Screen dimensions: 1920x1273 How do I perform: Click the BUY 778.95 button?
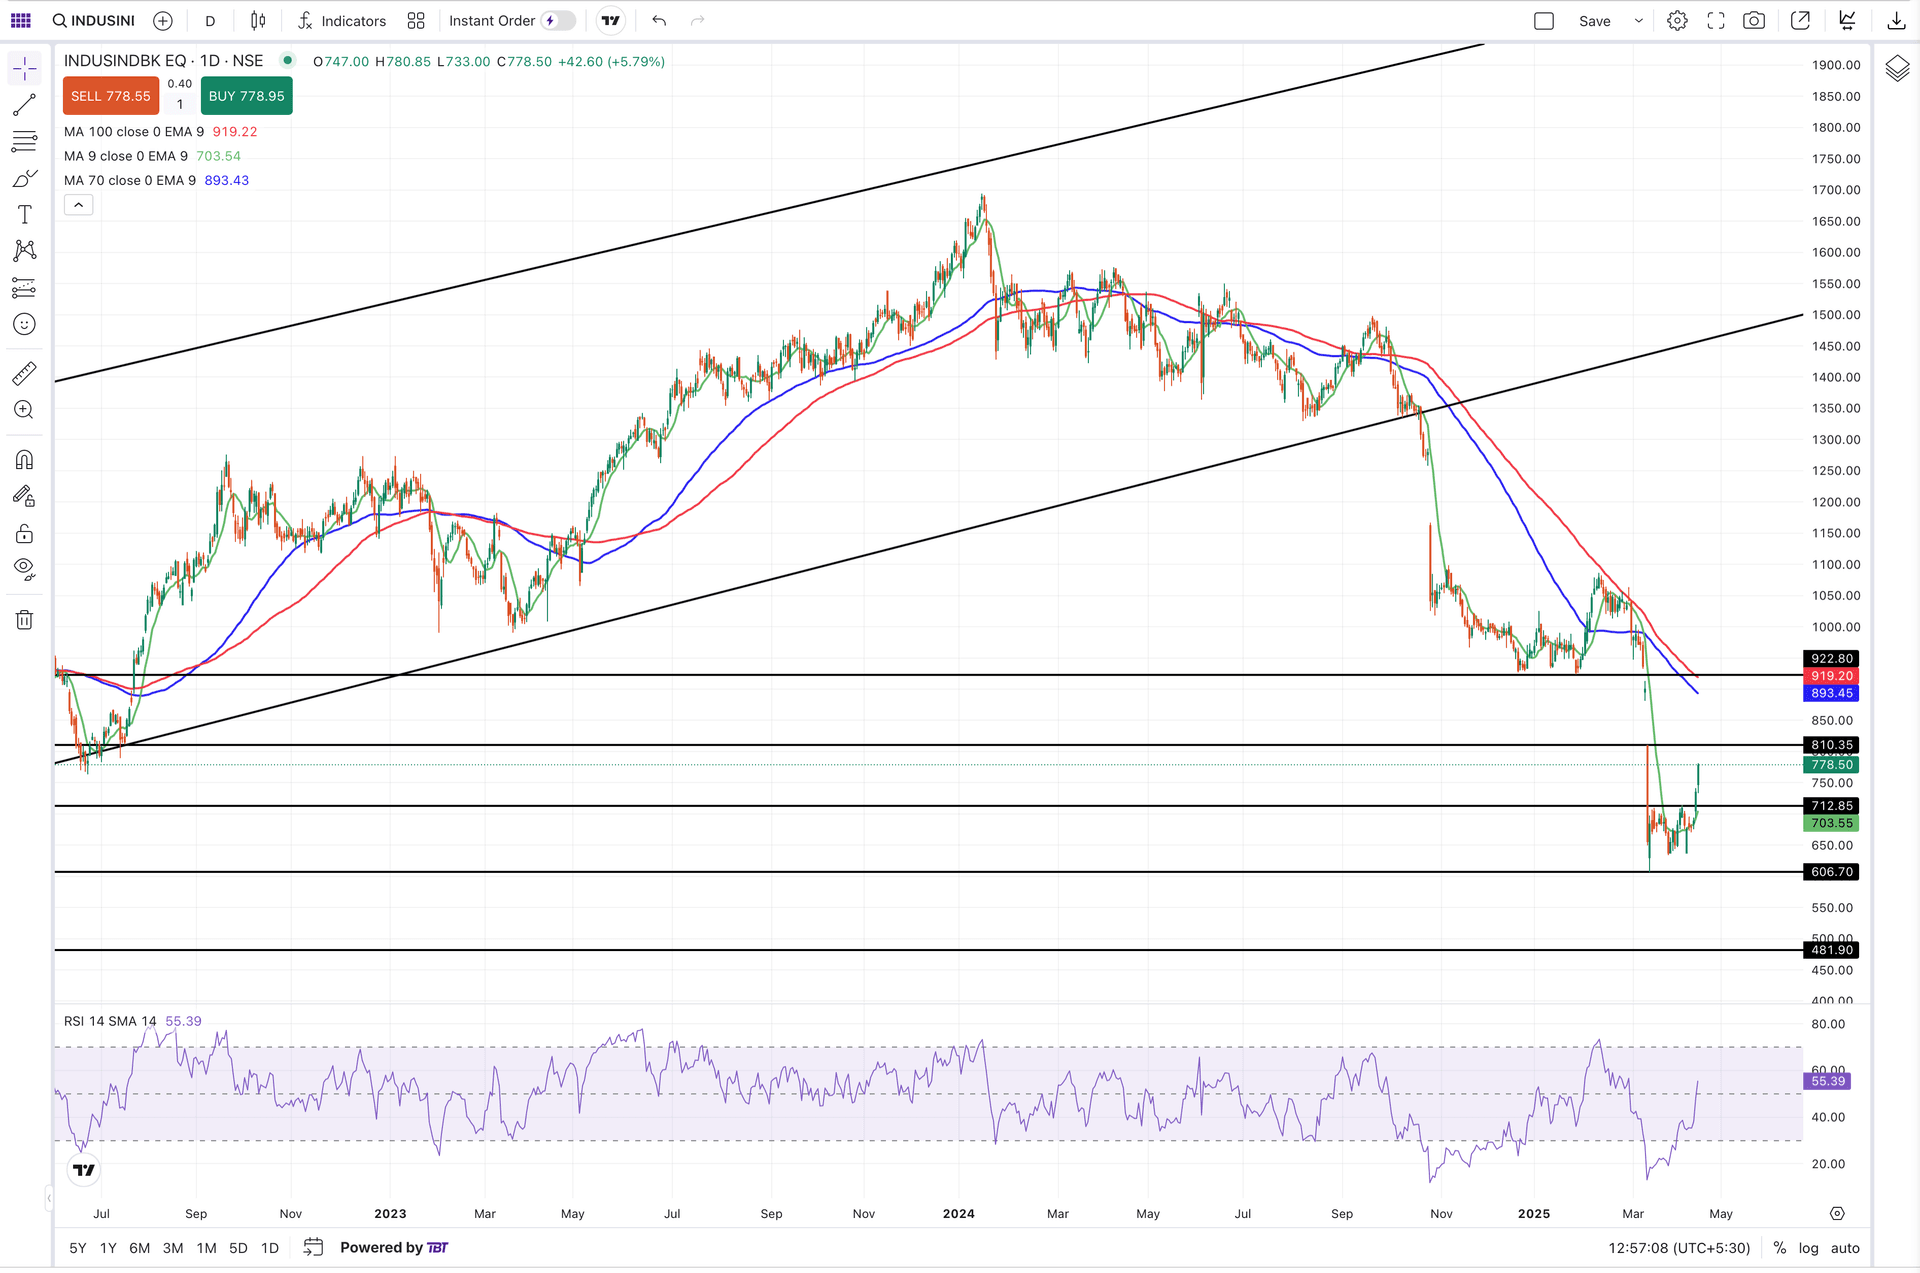click(246, 96)
